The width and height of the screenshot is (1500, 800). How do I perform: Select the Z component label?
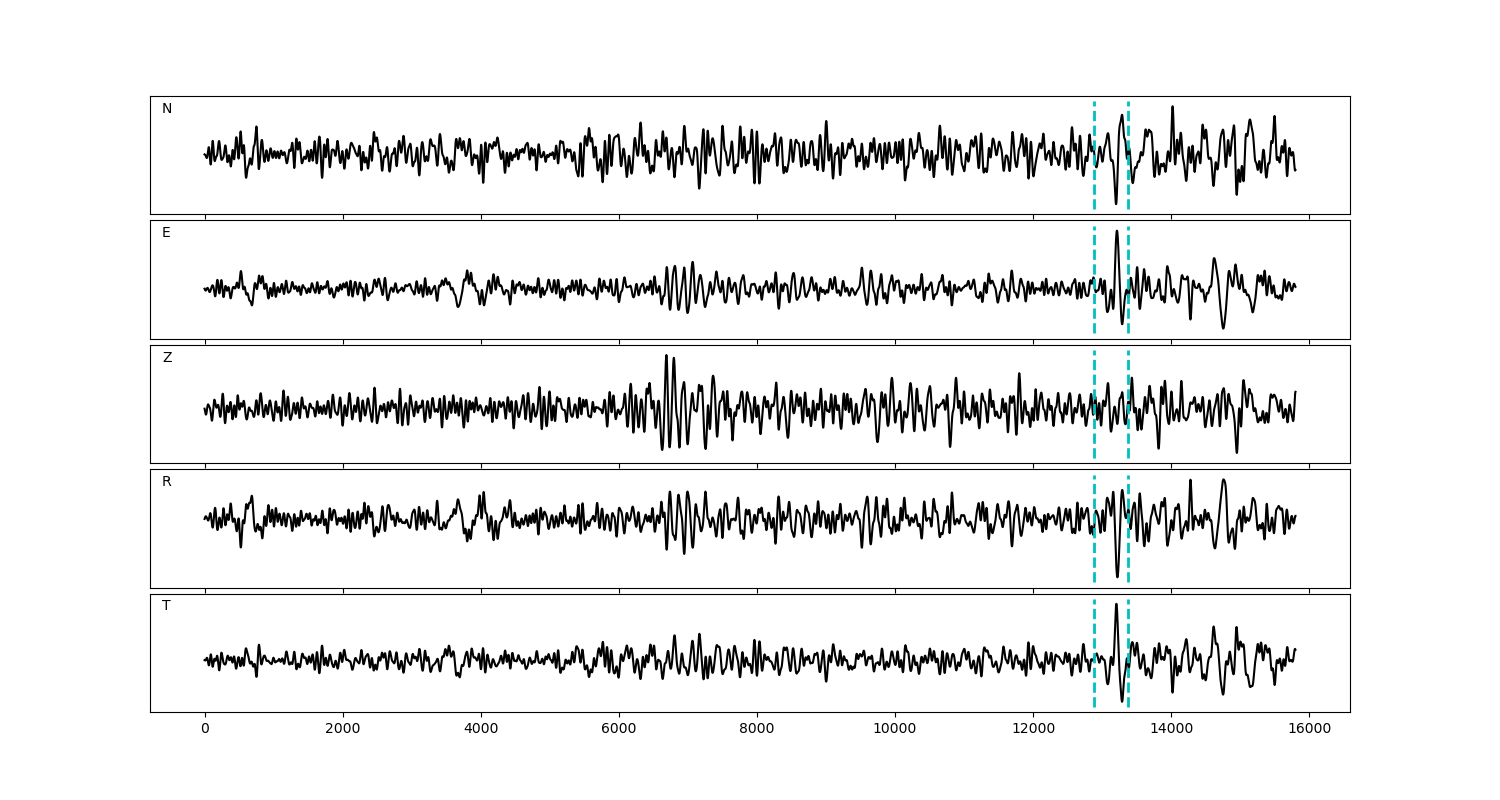[x=167, y=358]
